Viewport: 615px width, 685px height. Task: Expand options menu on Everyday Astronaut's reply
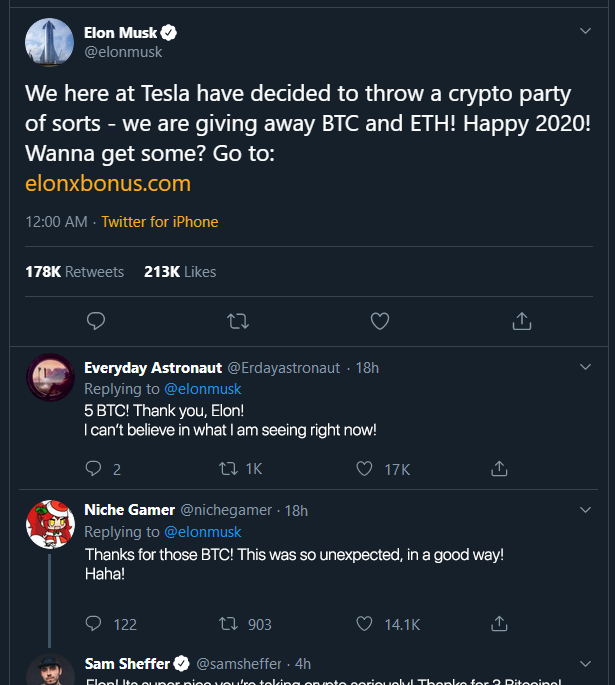587,366
